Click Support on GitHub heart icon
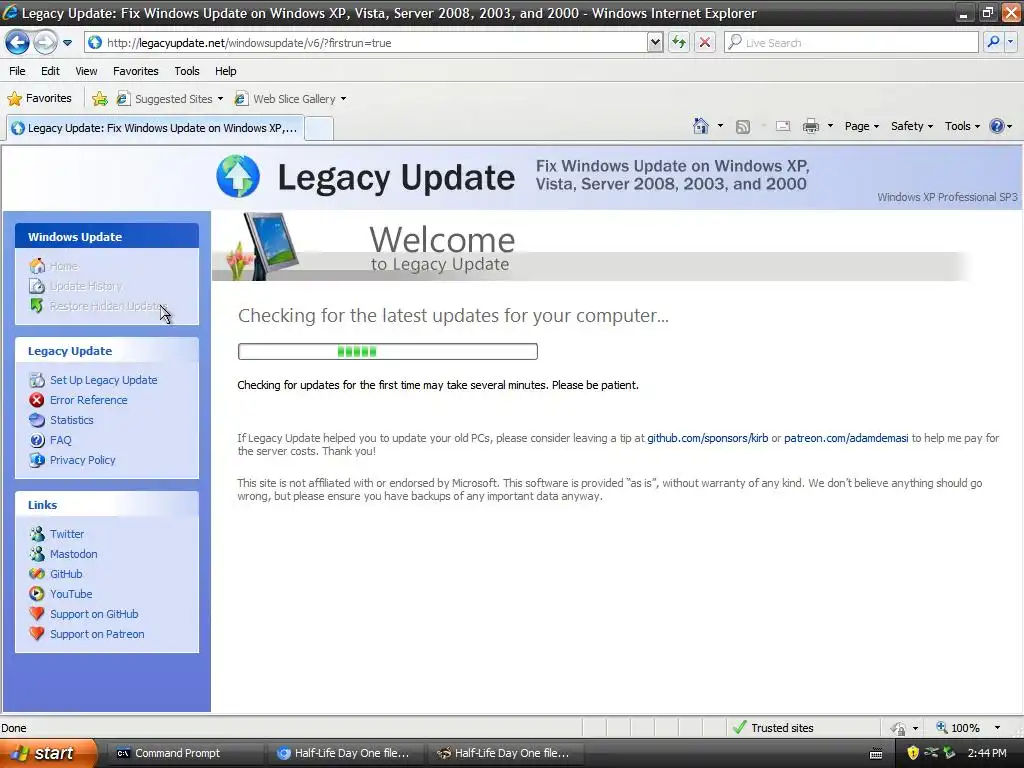 point(37,614)
